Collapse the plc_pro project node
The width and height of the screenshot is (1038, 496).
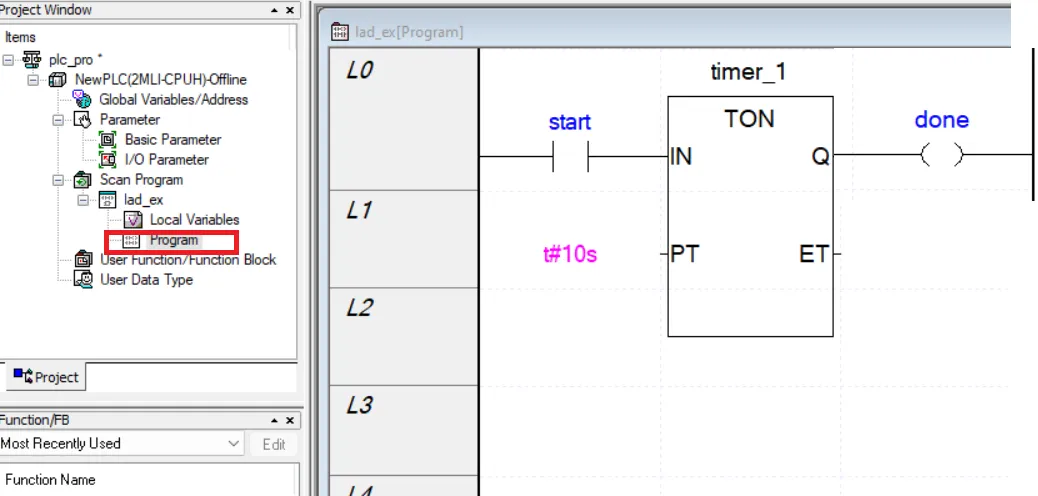7,60
